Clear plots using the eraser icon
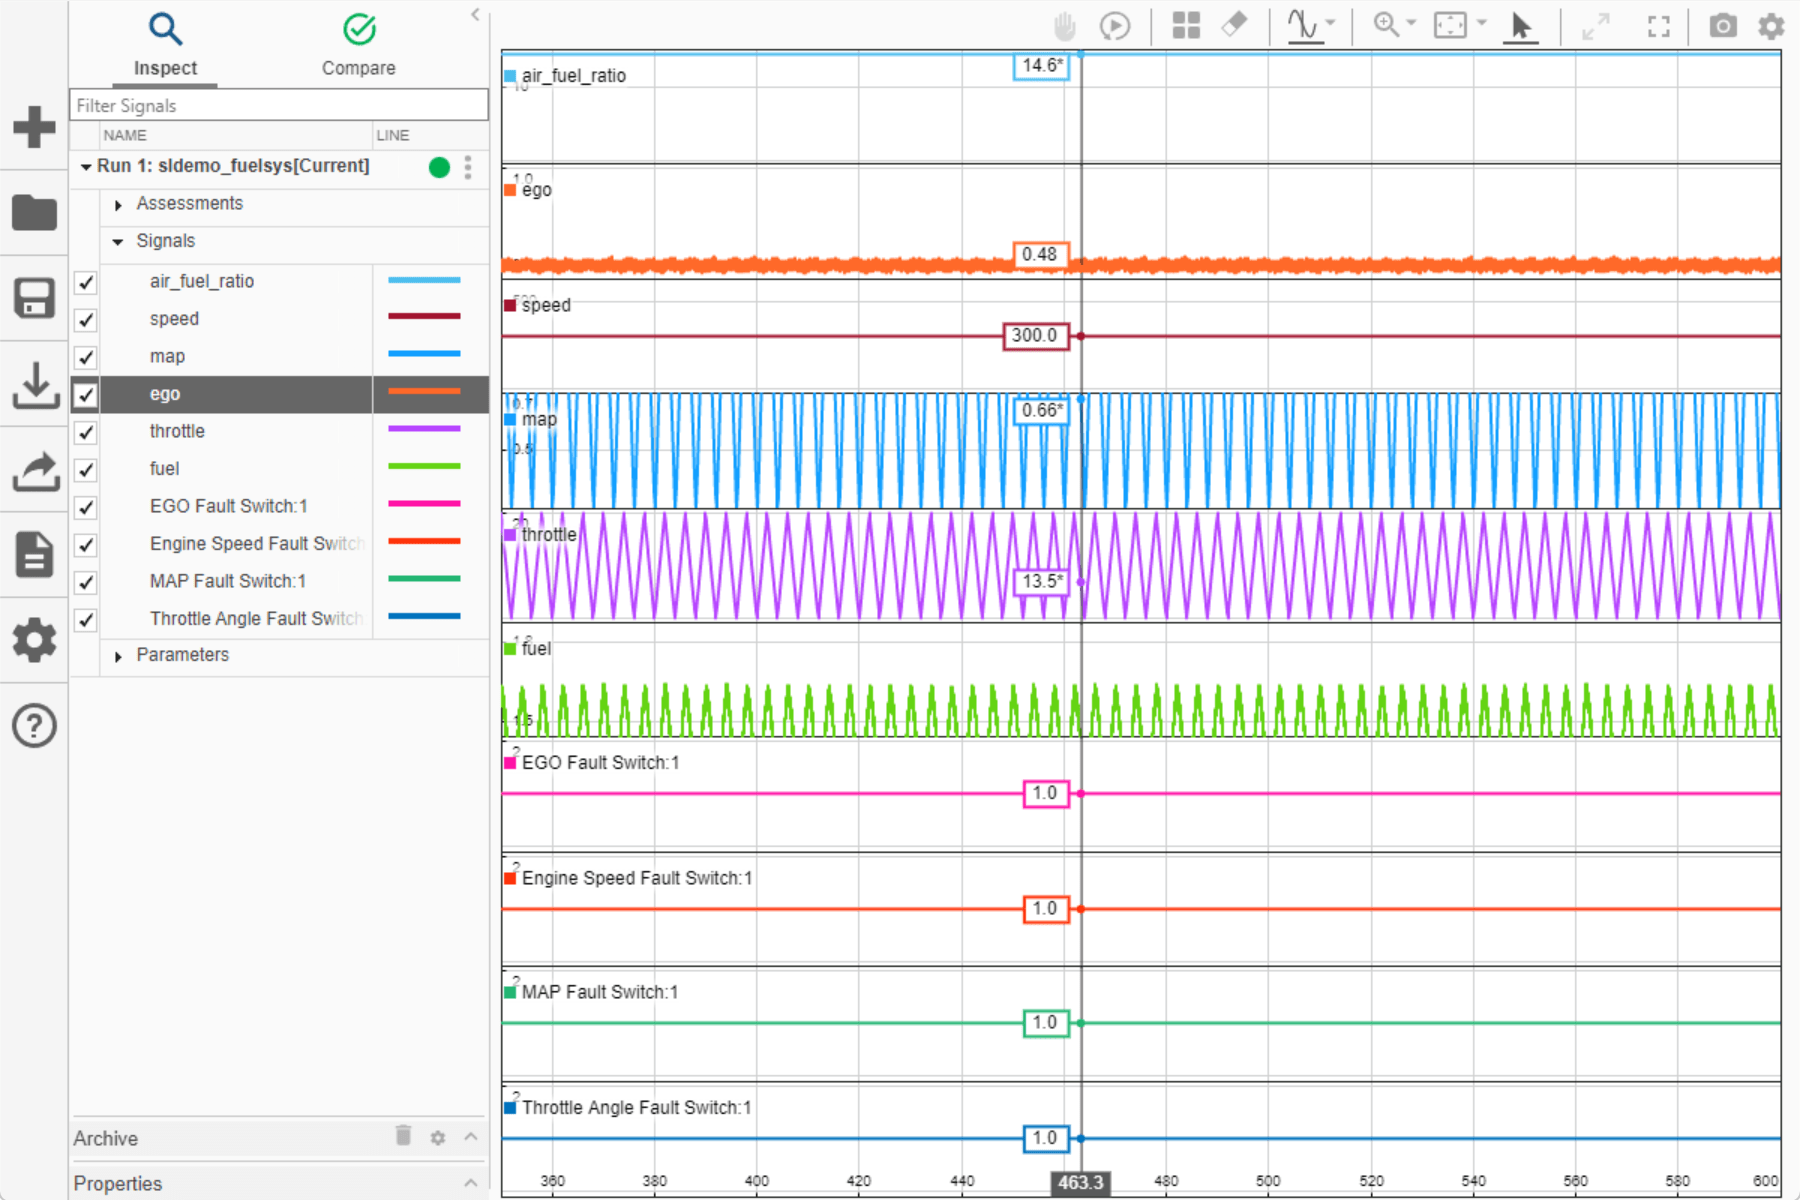The height and width of the screenshot is (1200, 1800). (1235, 27)
